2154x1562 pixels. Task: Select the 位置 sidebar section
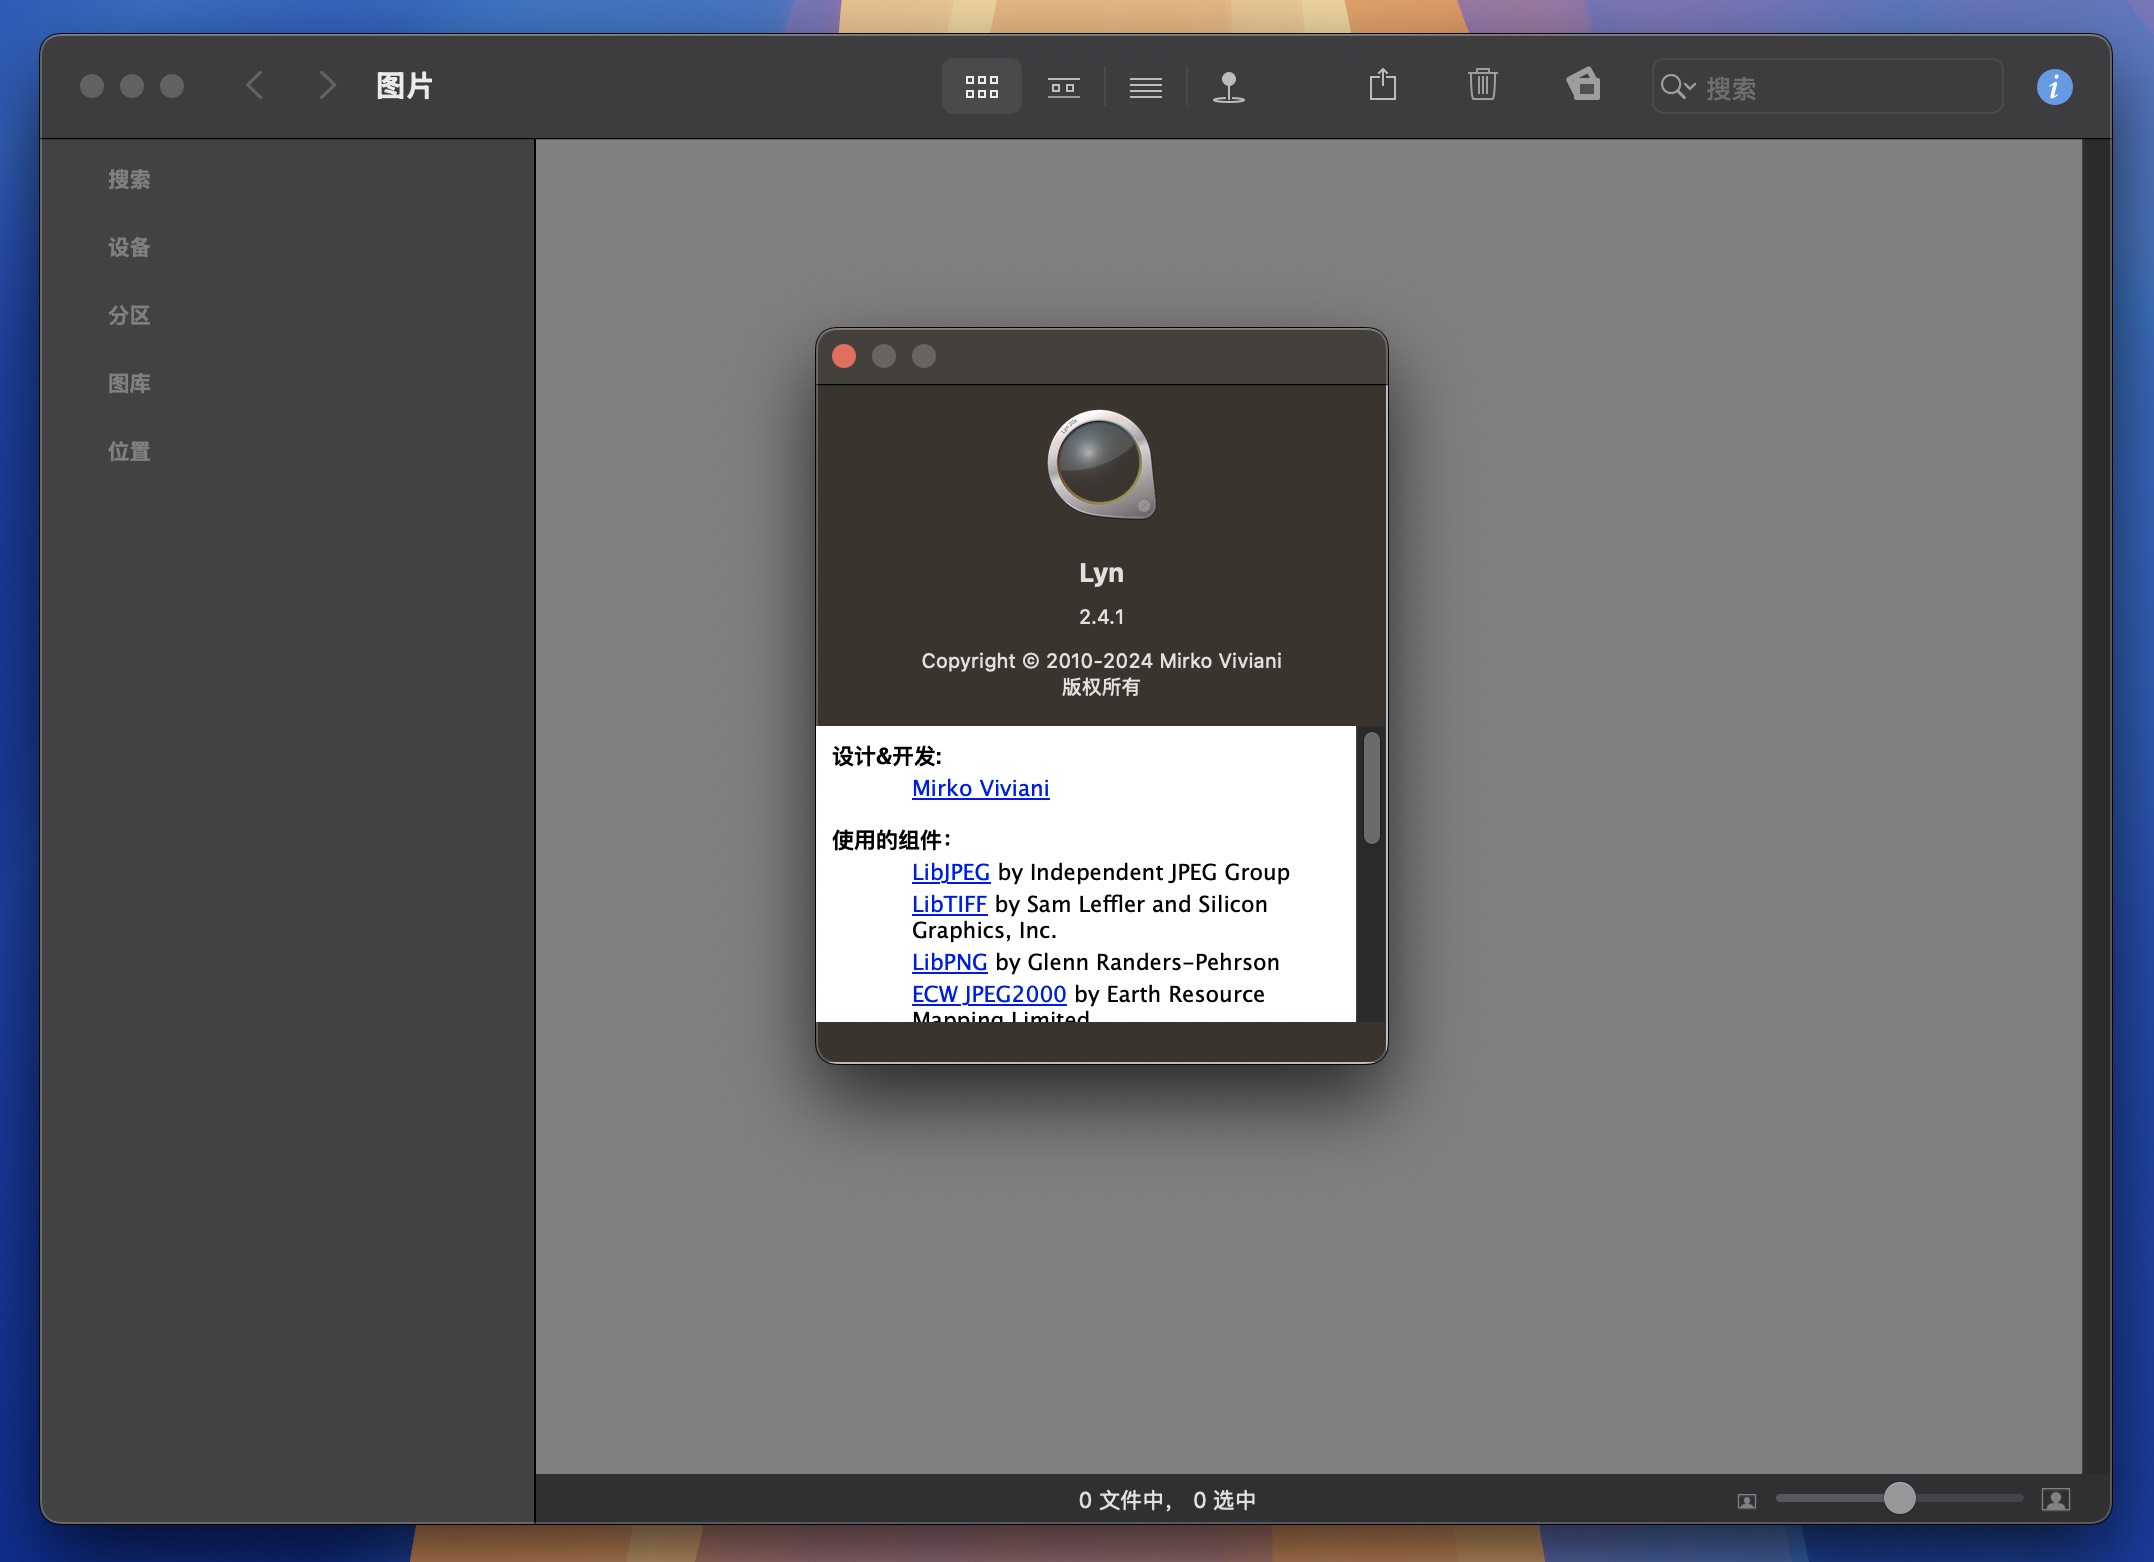tap(129, 452)
